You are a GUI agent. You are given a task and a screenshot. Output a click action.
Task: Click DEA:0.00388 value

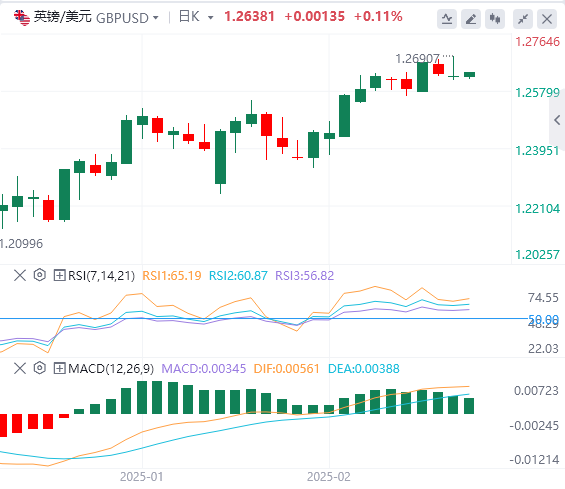click(364, 369)
